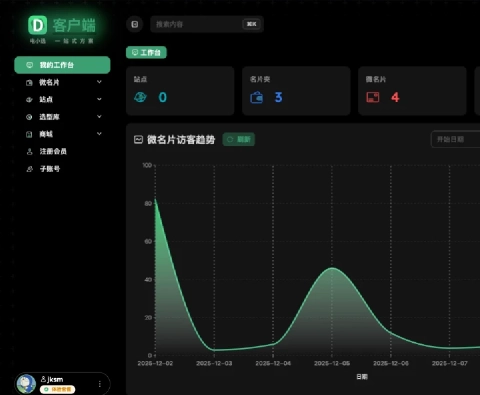Click the number 3 in 名片夹 card

[278, 97]
